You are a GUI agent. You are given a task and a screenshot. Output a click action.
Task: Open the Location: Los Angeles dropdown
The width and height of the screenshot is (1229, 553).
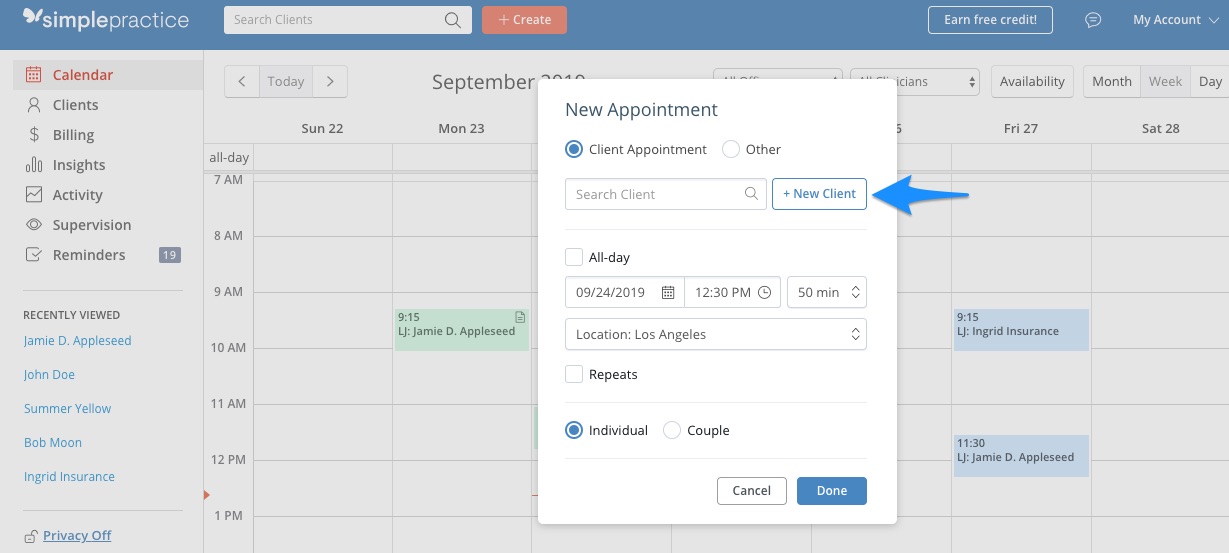point(715,334)
